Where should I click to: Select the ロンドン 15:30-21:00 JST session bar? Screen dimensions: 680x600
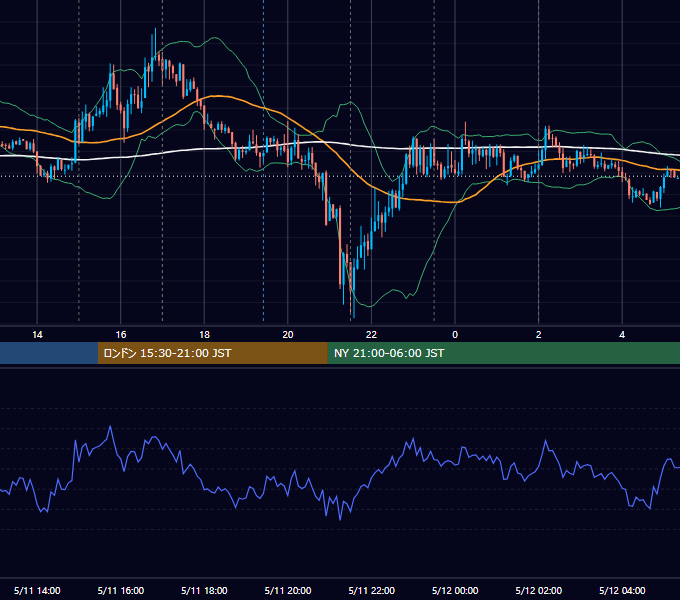pos(212,353)
